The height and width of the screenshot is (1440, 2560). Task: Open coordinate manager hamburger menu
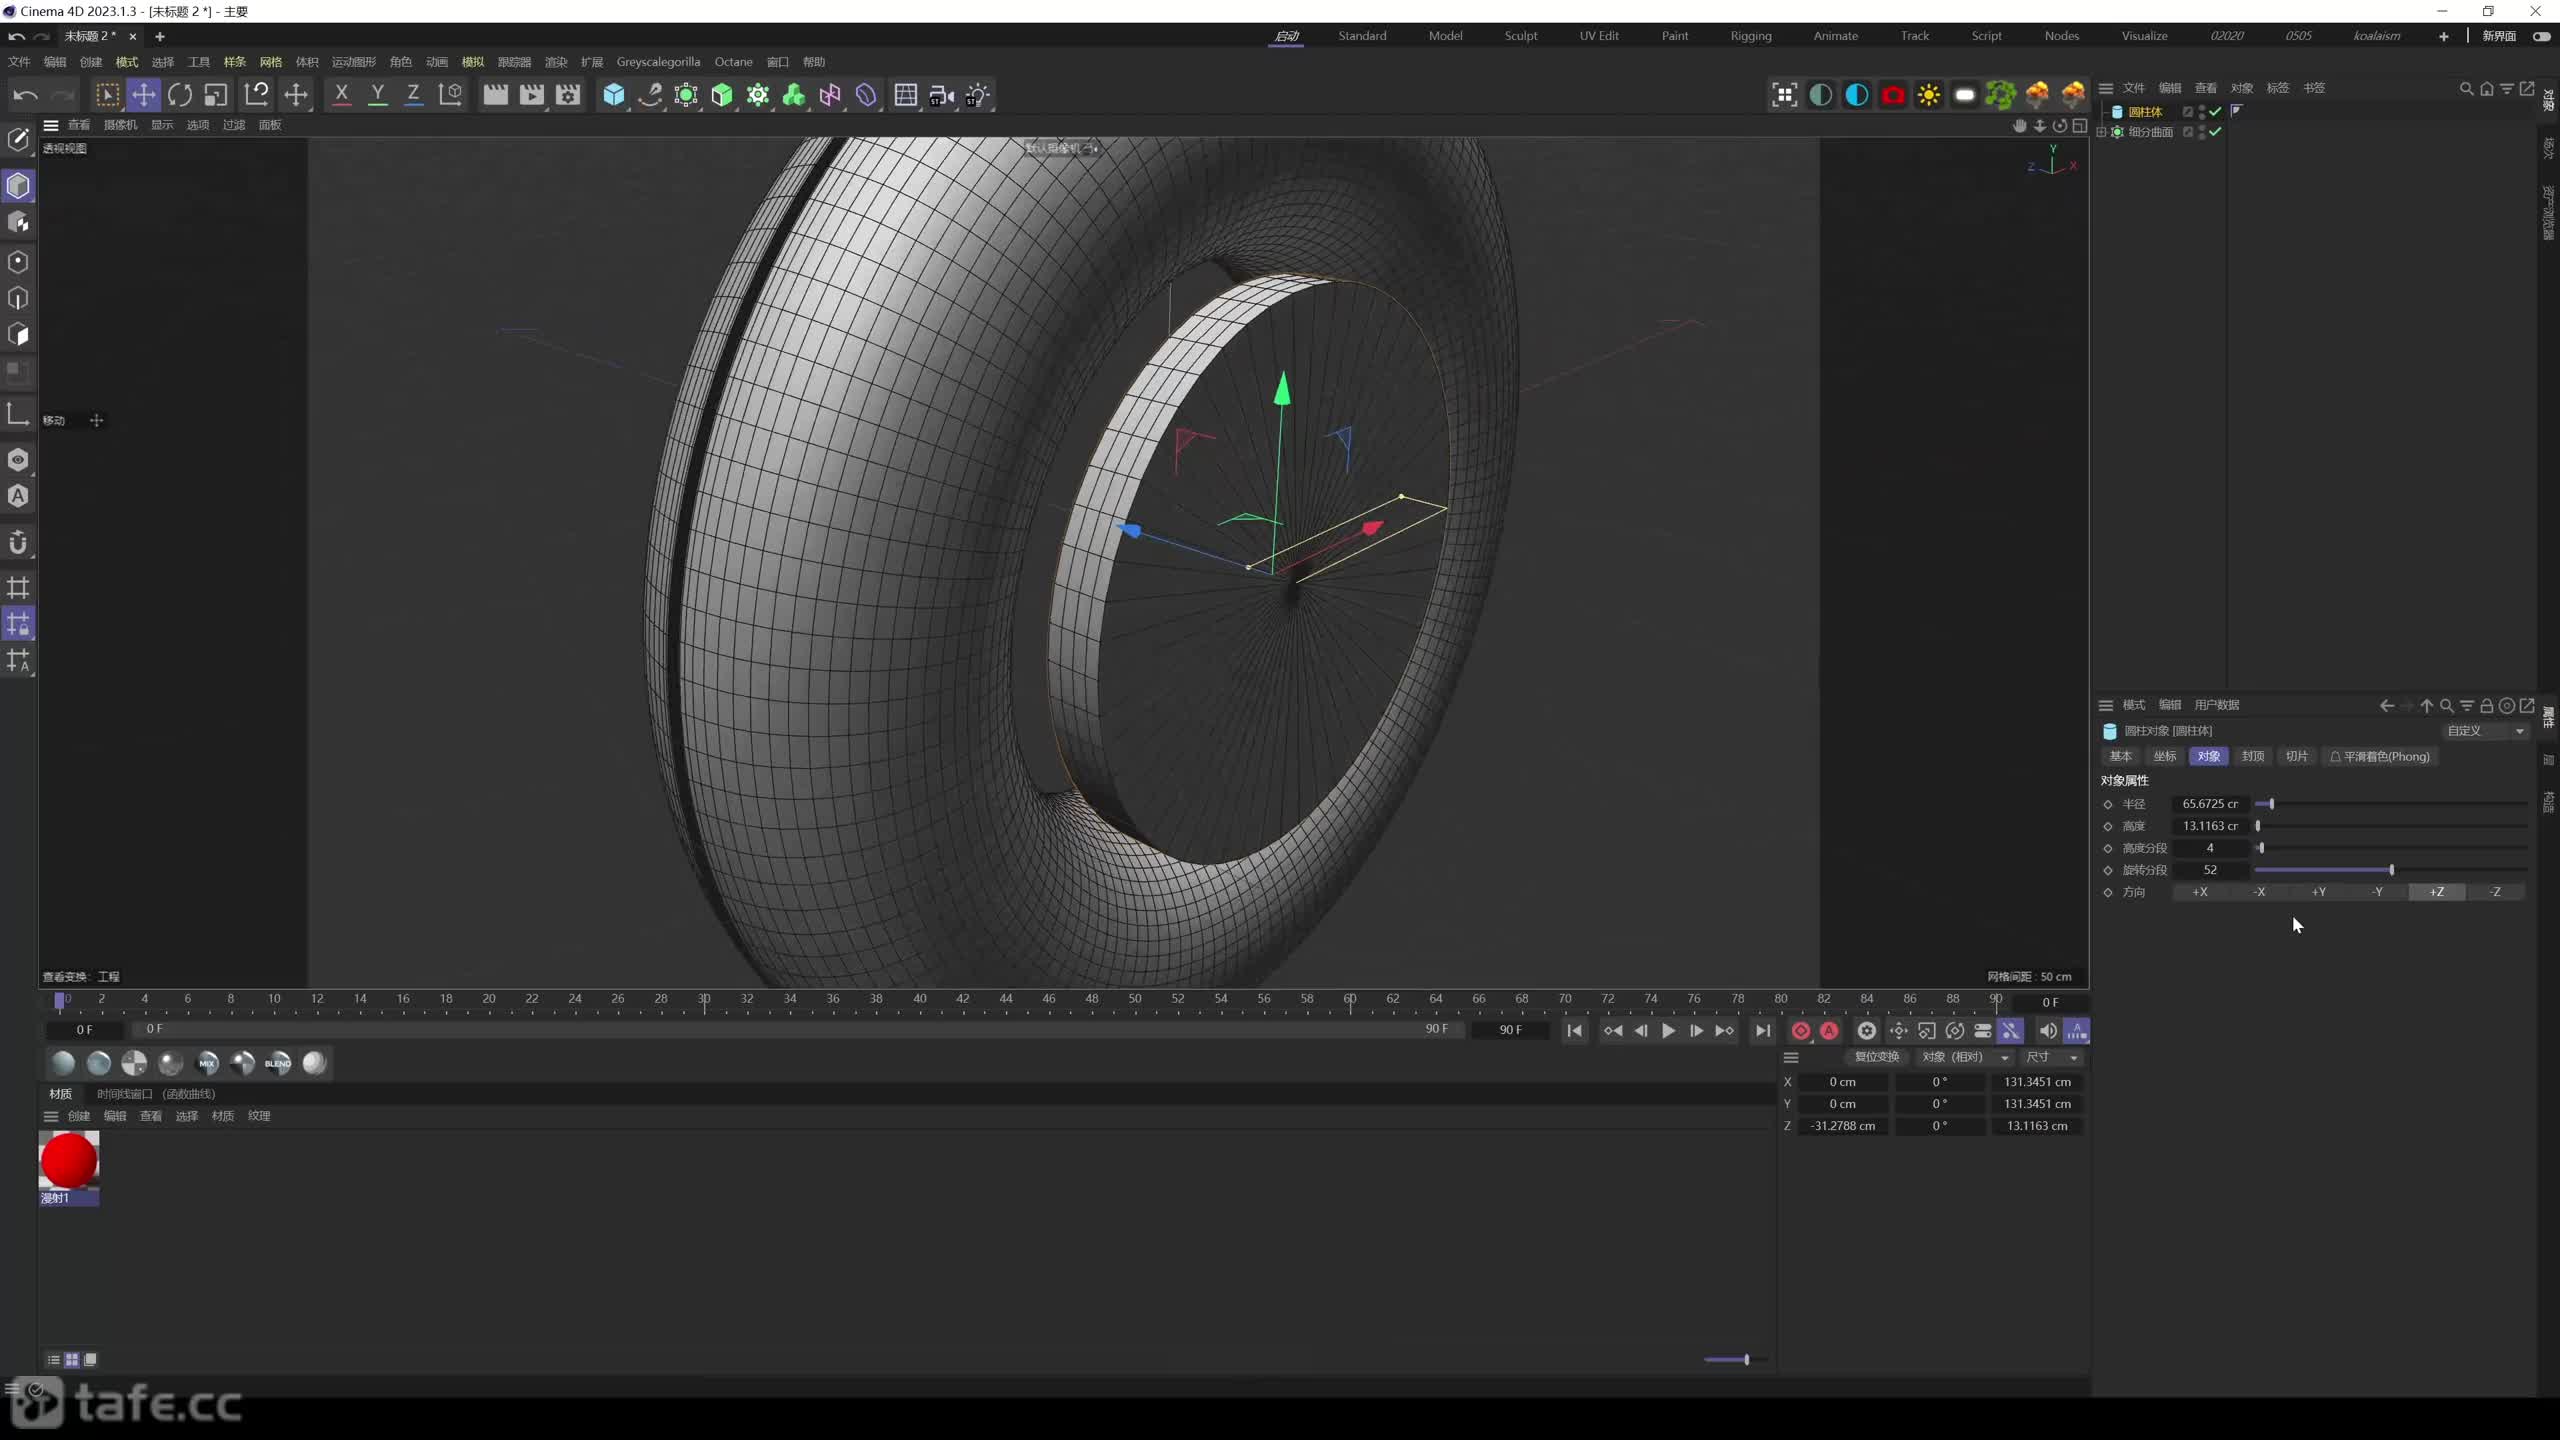click(x=1791, y=1057)
